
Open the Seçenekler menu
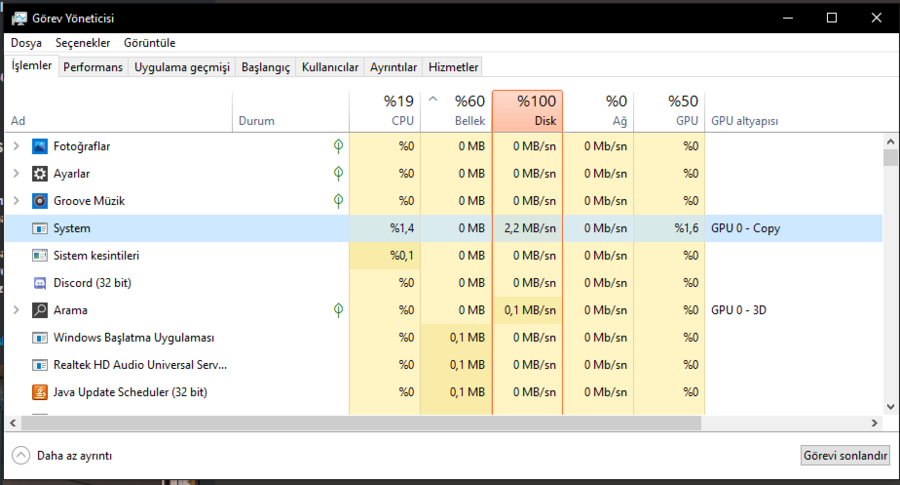point(83,43)
